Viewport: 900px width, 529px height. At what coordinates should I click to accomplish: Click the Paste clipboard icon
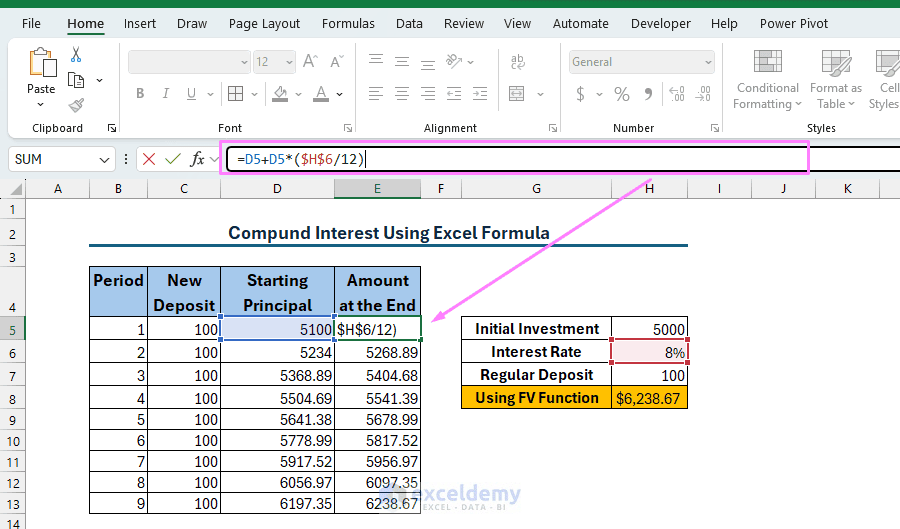coord(42,62)
